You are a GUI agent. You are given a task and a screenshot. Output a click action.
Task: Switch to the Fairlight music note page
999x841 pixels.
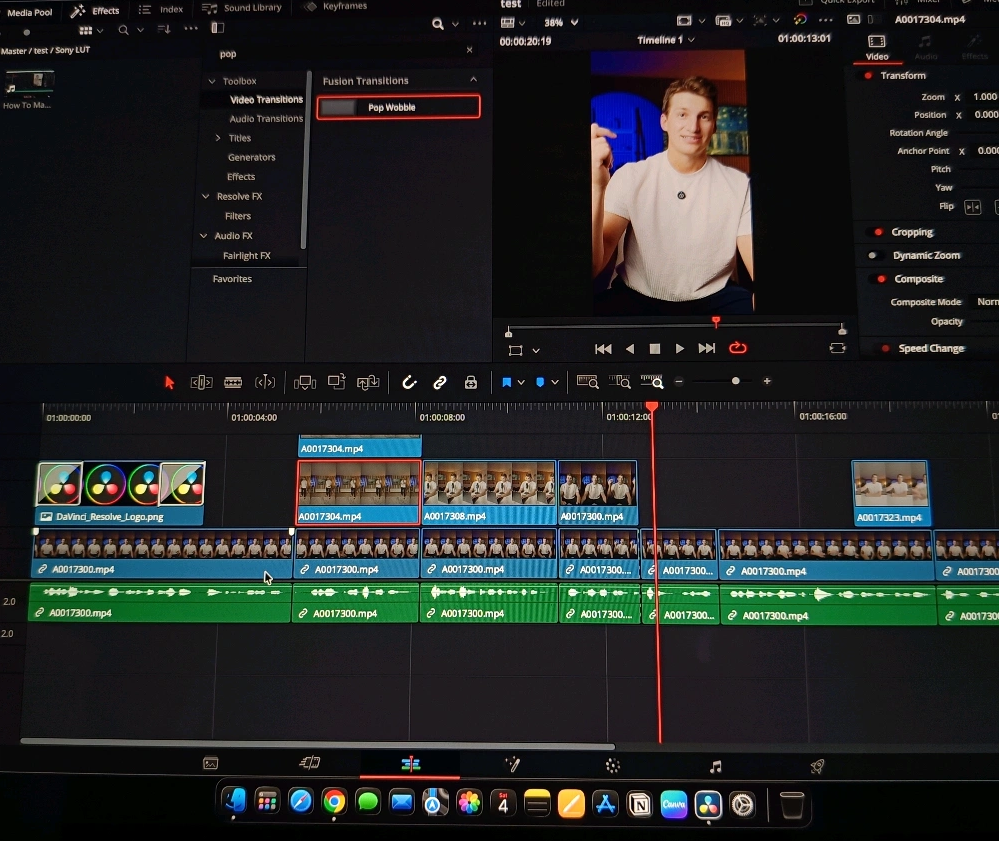(715, 766)
